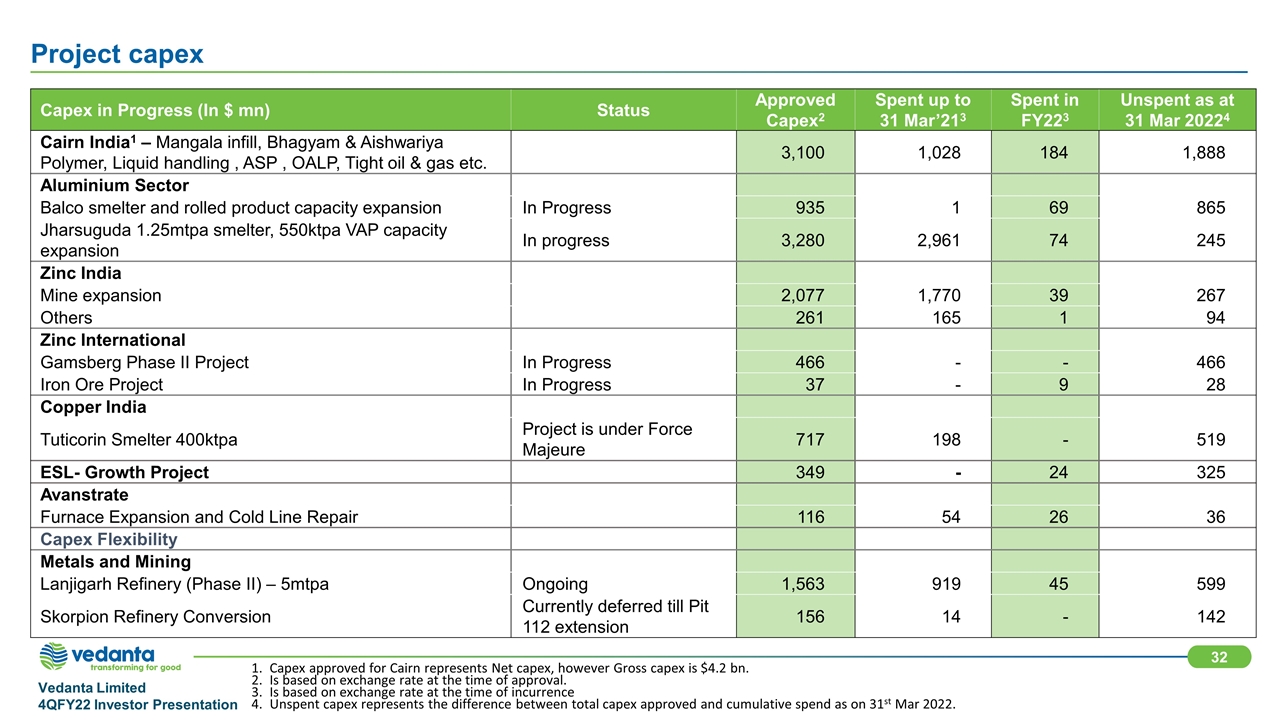Select the Zinc International section label
The image size is (1280, 720).
[x=112, y=340]
